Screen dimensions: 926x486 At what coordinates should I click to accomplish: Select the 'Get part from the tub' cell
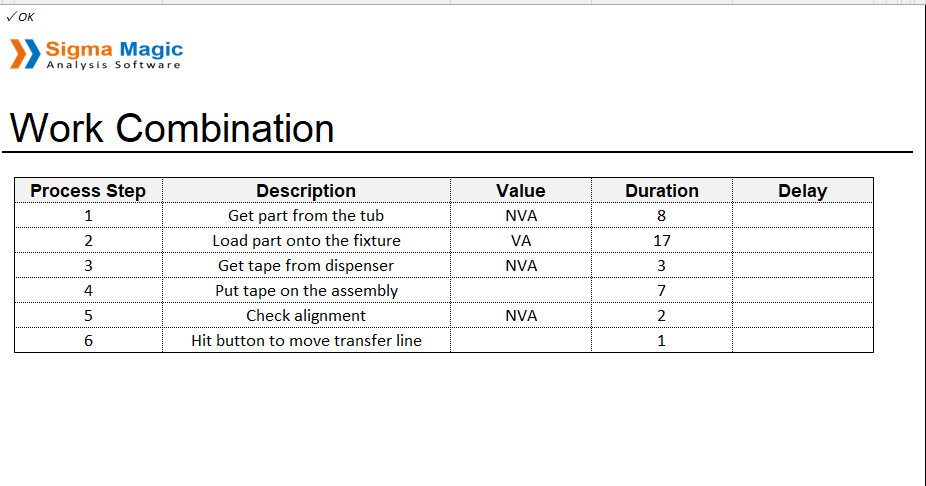coord(307,216)
